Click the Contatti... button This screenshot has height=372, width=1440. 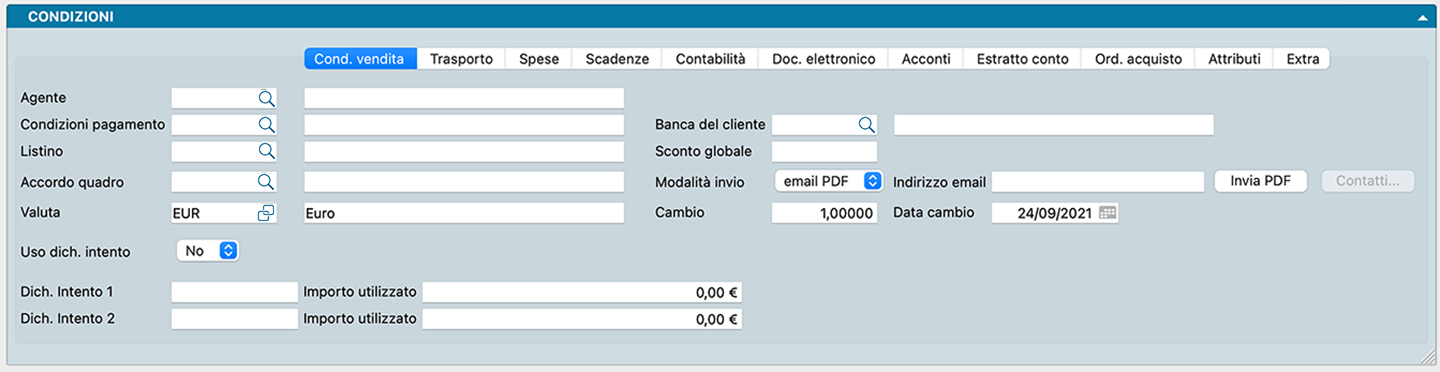click(x=1368, y=181)
